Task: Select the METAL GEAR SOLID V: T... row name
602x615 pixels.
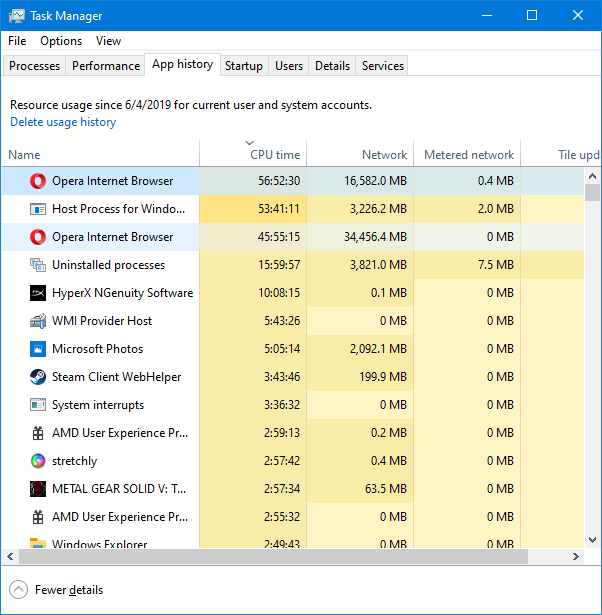Action: click(x=119, y=489)
